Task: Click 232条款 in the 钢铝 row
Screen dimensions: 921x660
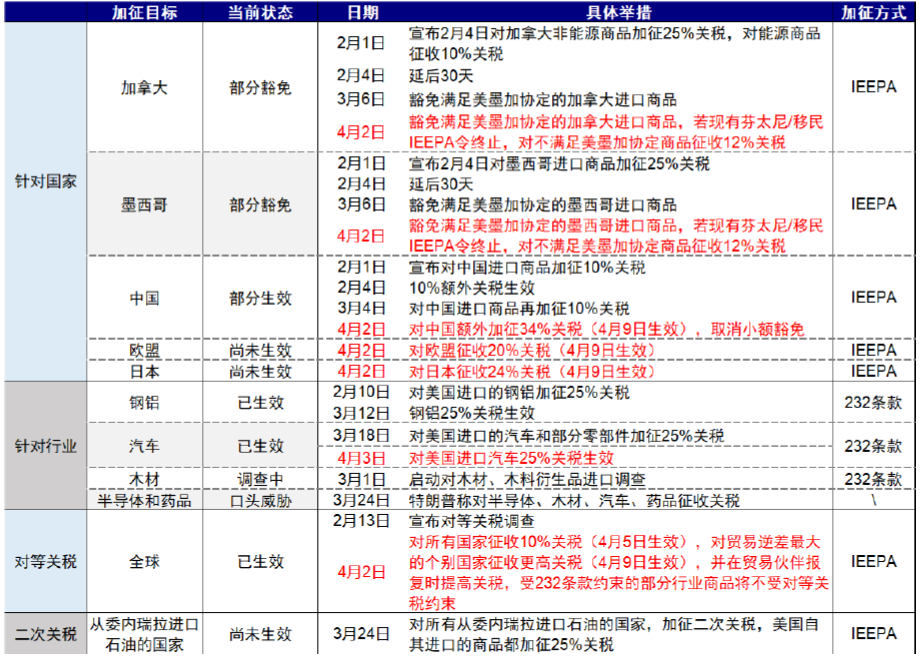Action: [x=873, y=402]
